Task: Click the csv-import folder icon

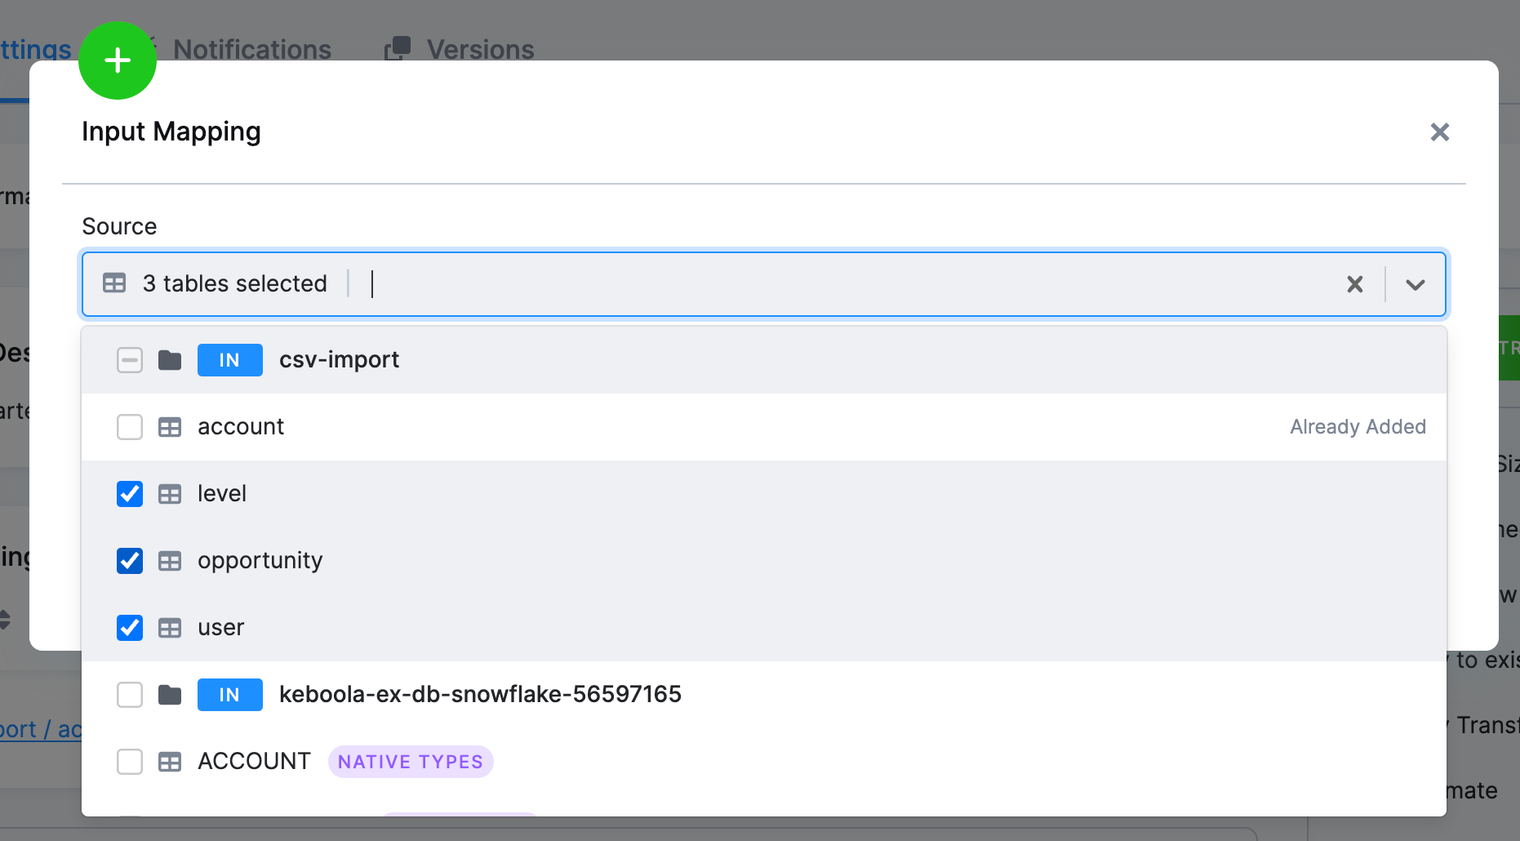Action: tap(170, 360)
